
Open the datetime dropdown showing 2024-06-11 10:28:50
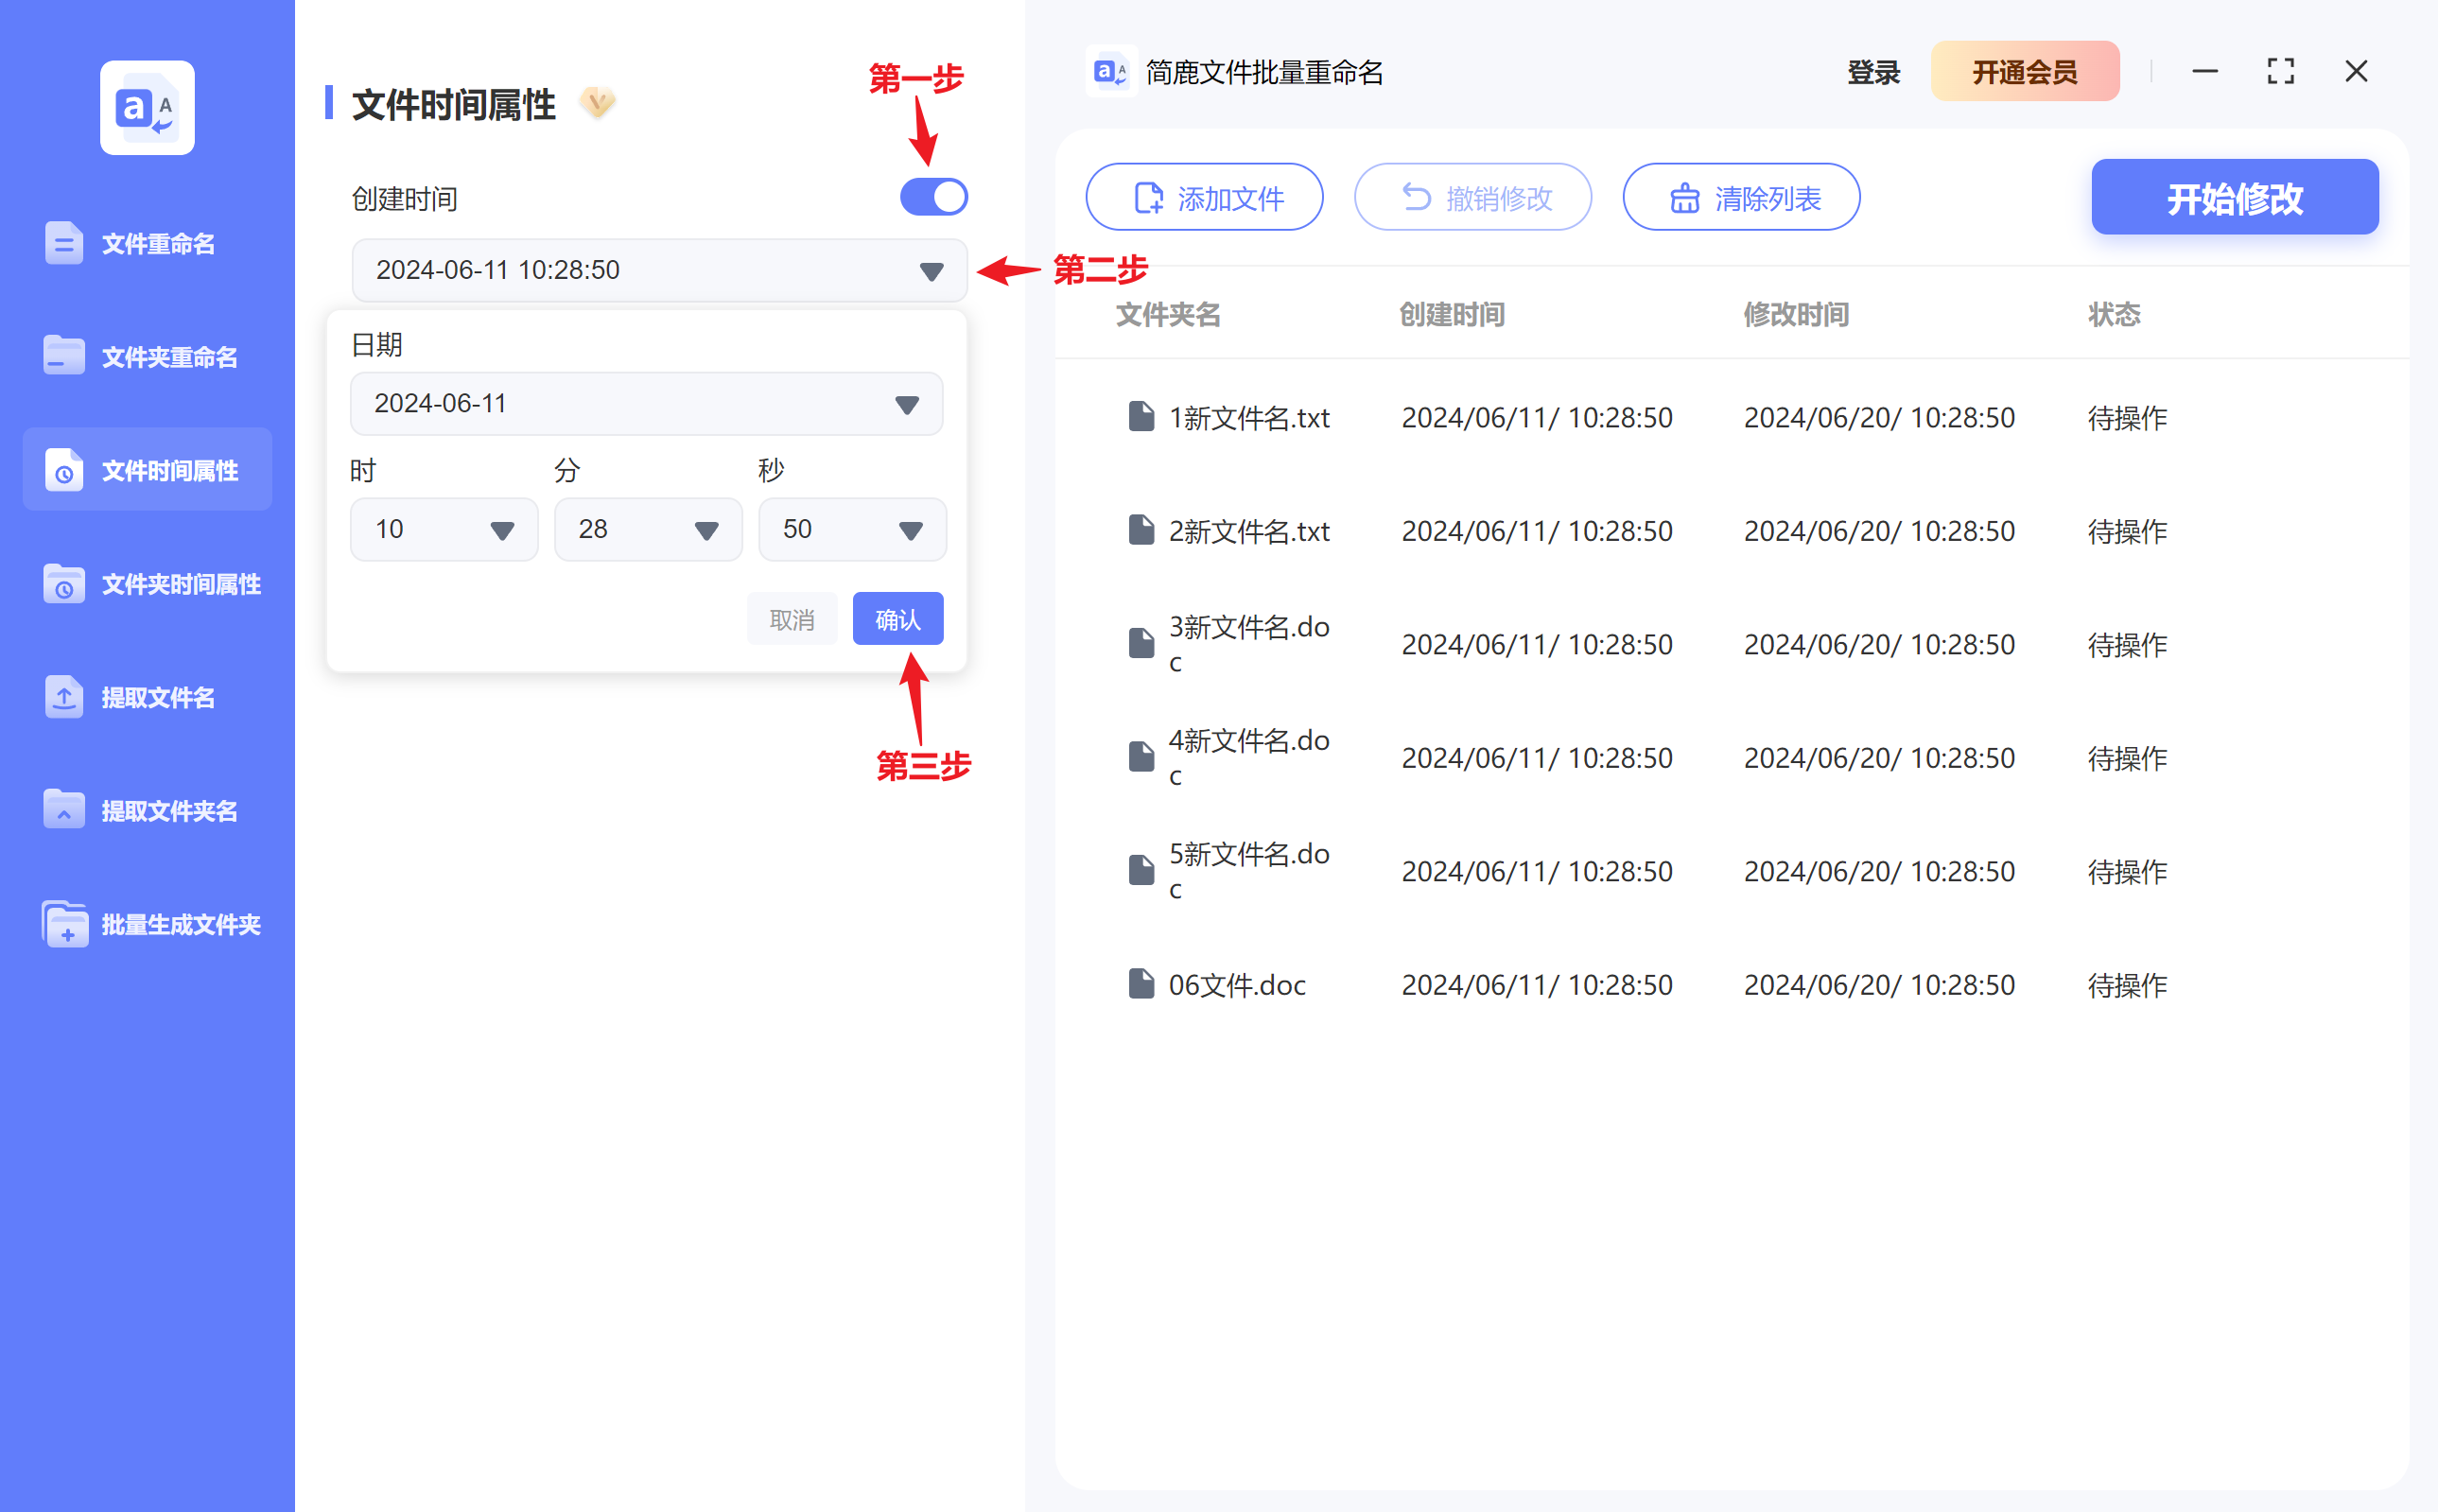930,270
